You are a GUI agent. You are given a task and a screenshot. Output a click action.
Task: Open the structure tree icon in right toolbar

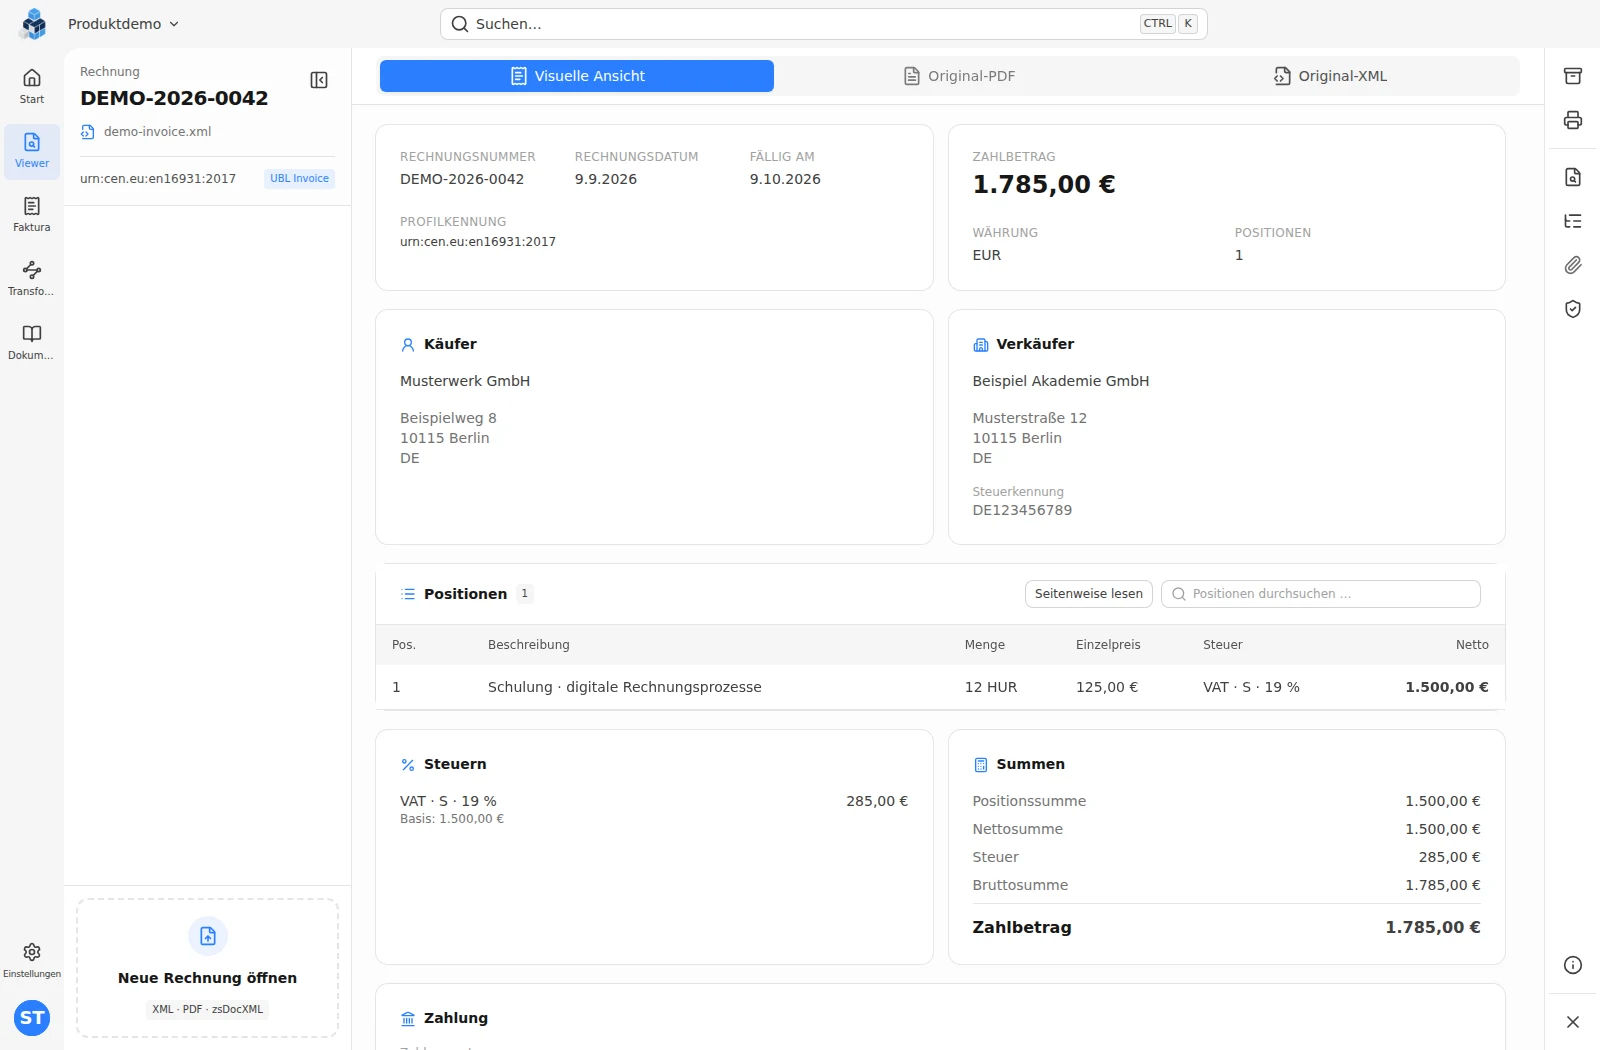[1573, 221]
